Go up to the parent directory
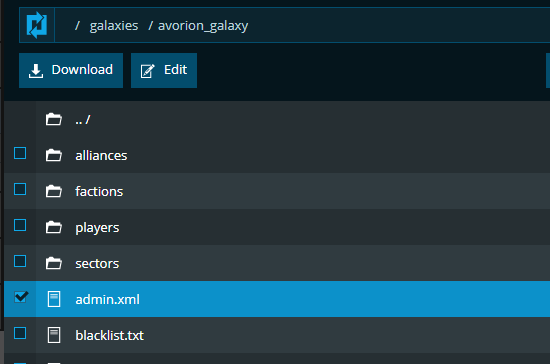Viewport: 550px width, 364px height. click(82, 120)
